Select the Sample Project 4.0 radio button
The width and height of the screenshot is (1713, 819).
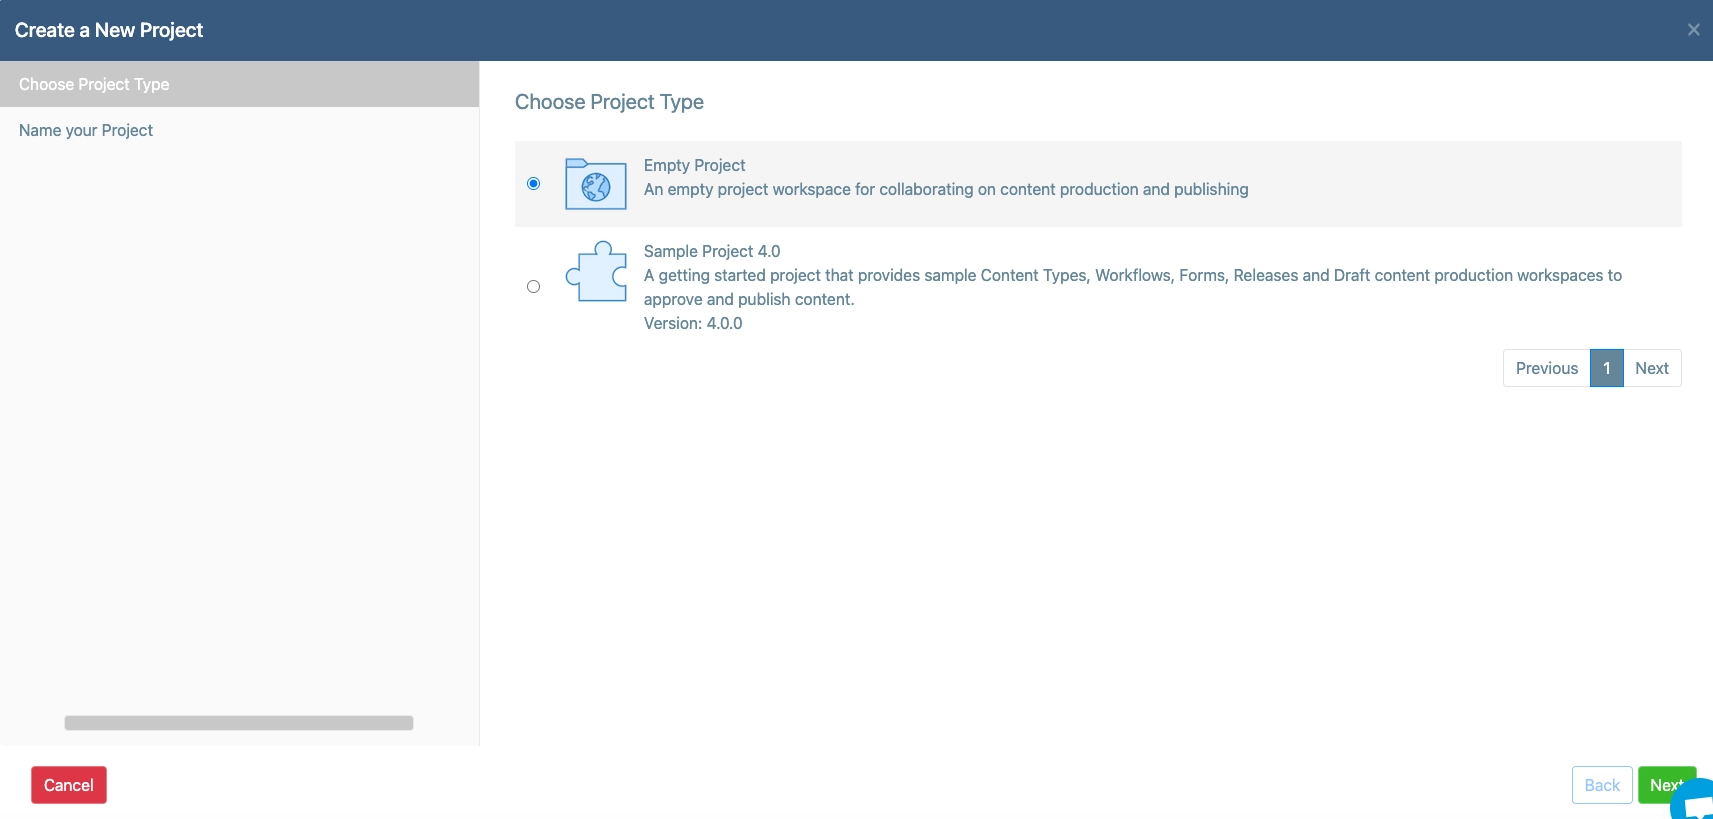click(x=533, y=287)
